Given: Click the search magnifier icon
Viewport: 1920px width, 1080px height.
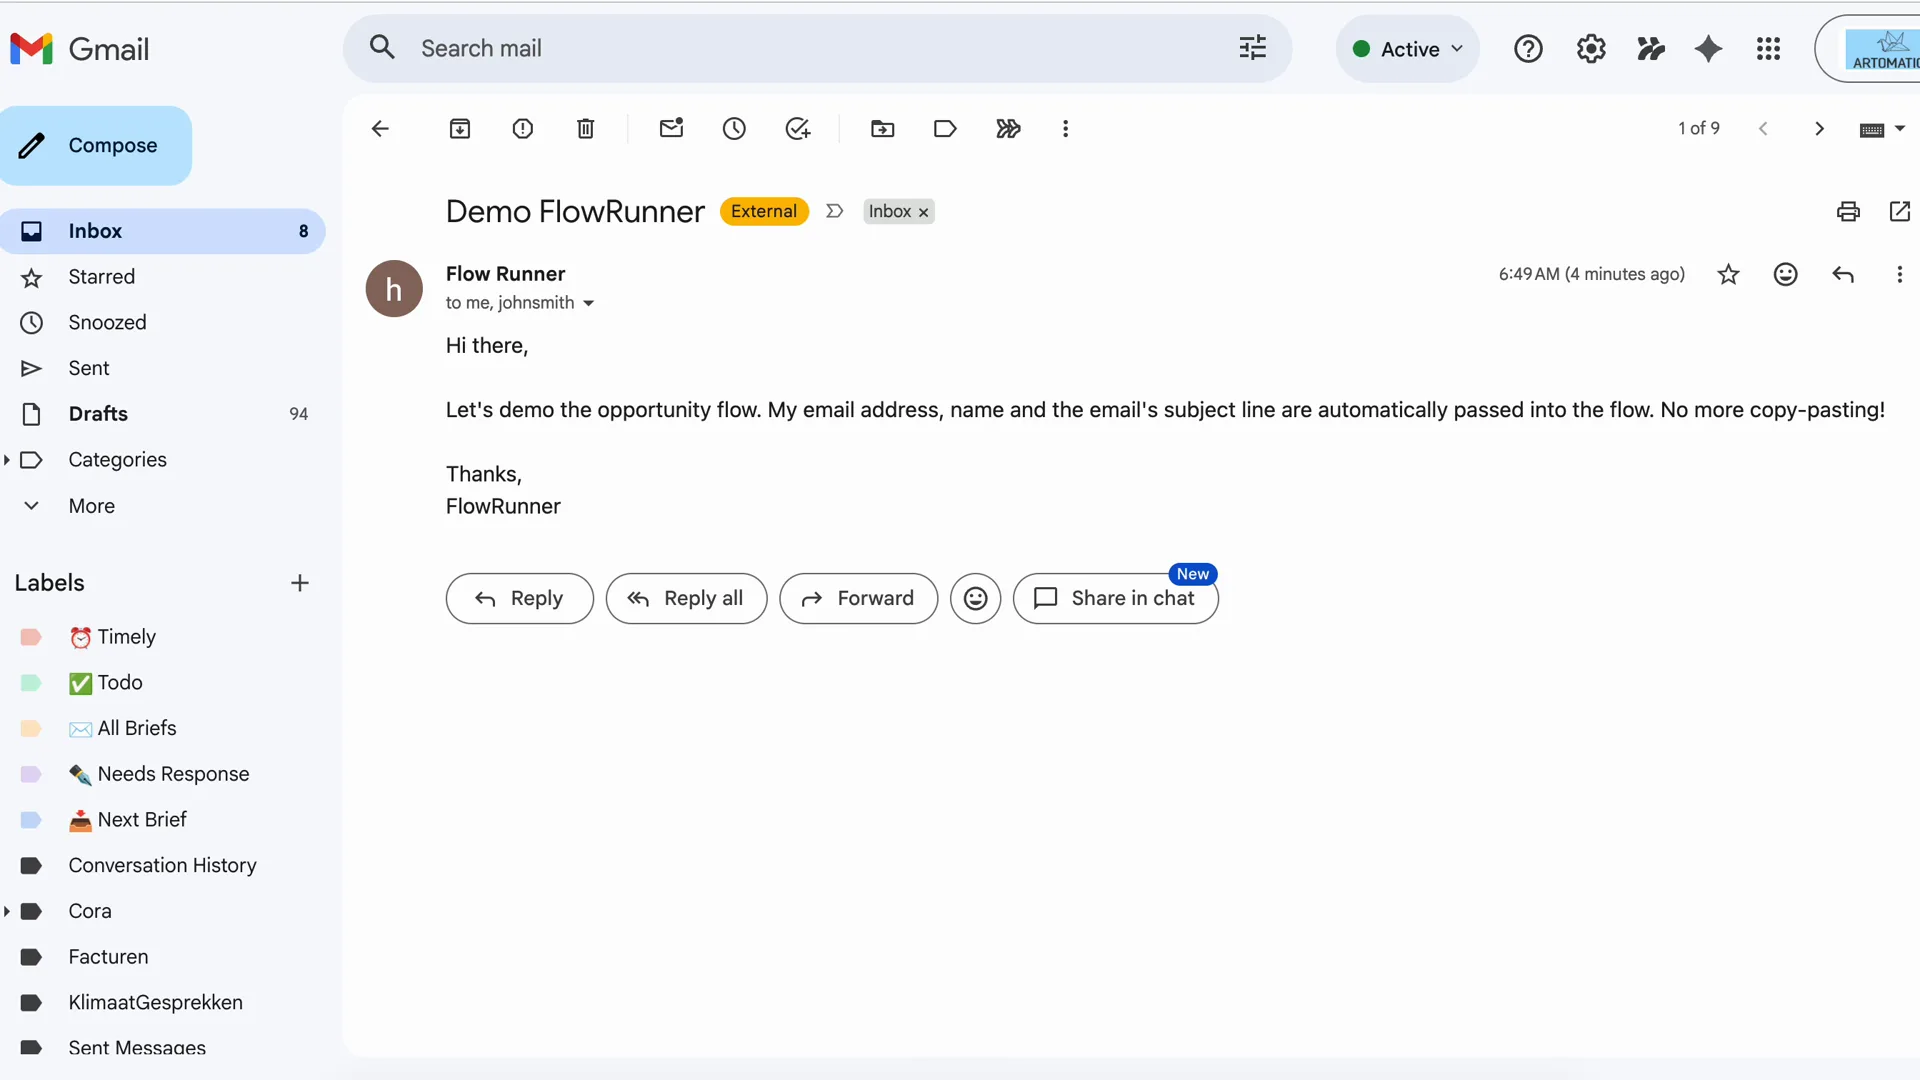Looking at the screenshot, I should (382, 47).
